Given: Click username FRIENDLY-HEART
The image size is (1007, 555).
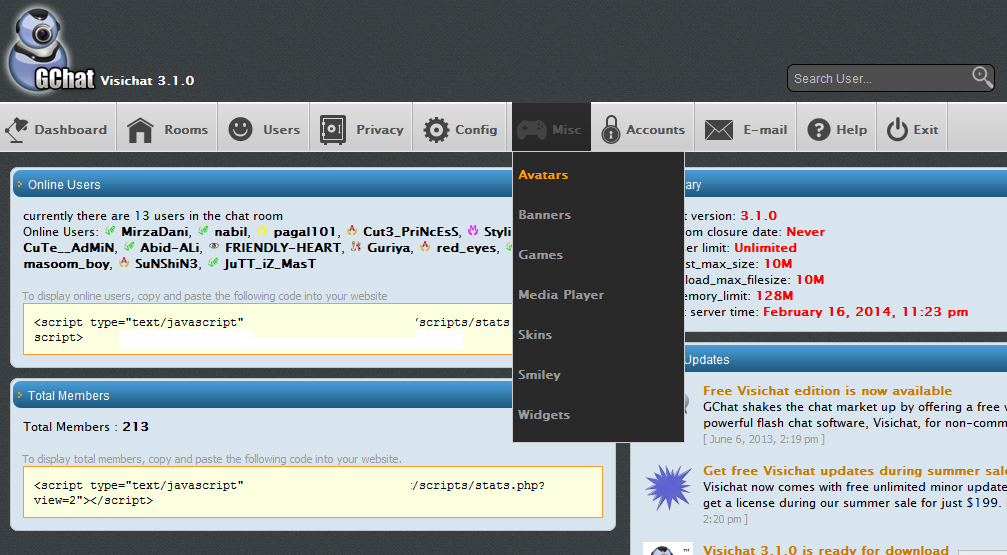Looking at the screenshot, I should (x=283, y=247).
